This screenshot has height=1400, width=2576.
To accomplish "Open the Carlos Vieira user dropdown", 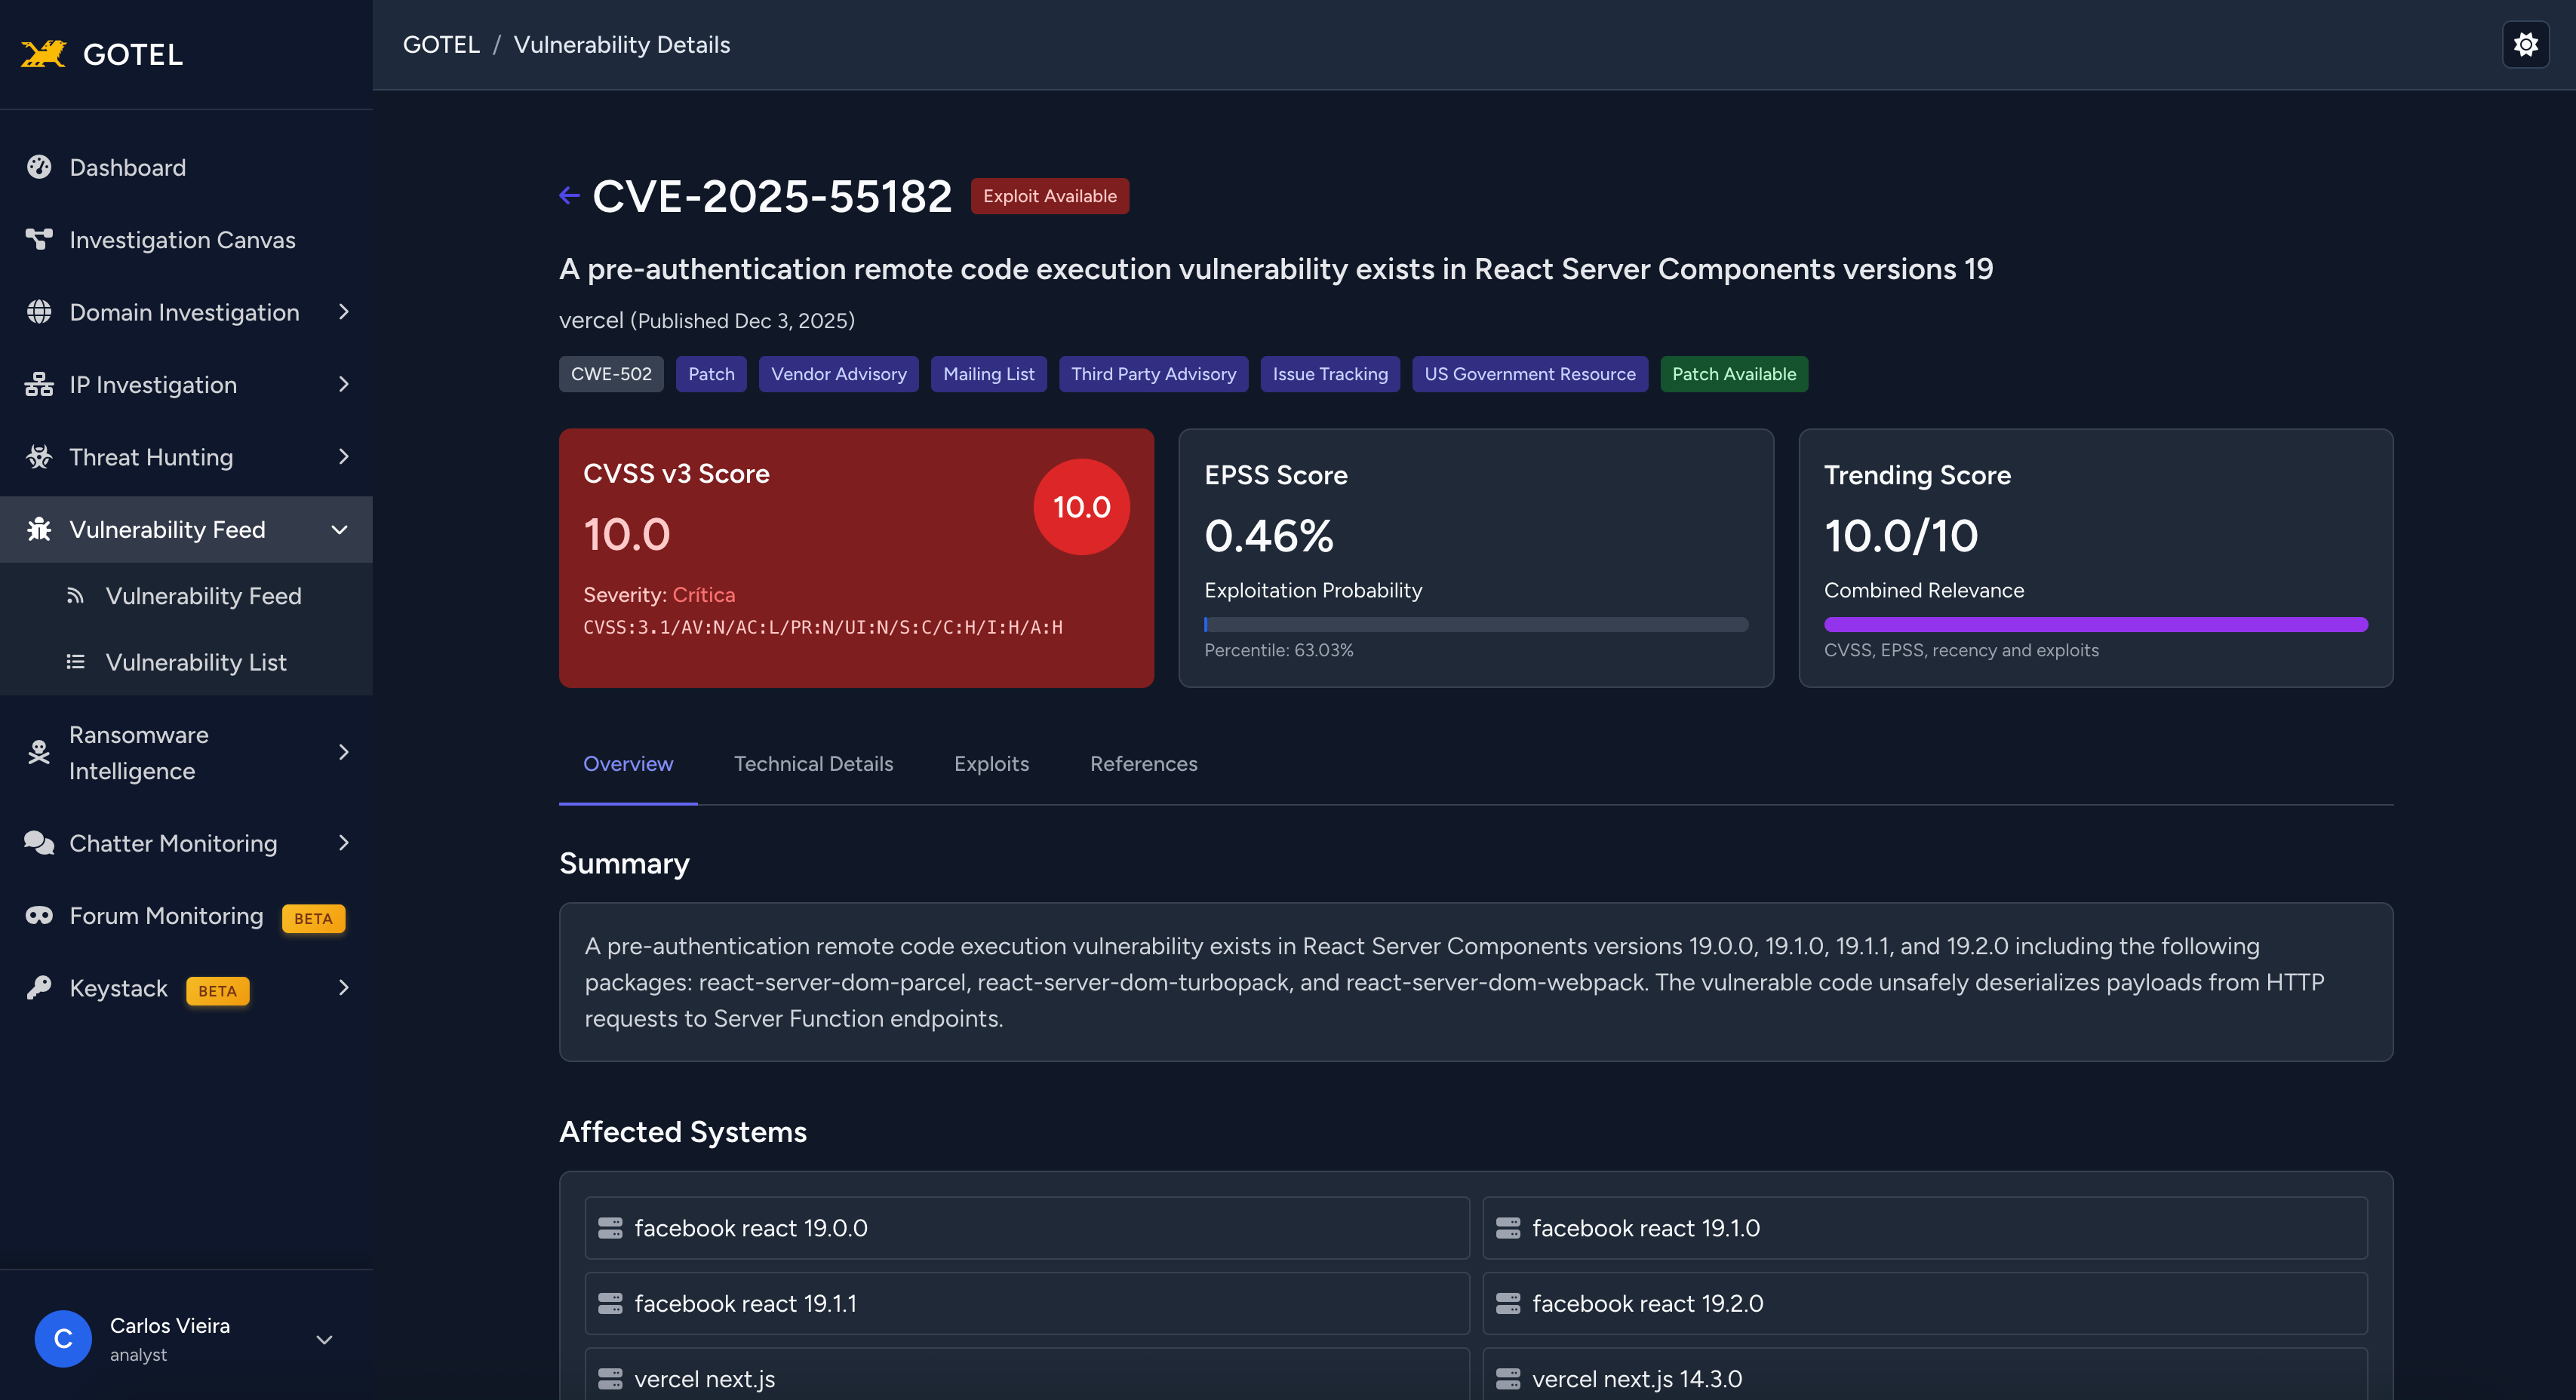I will [x=324, y=1339].
